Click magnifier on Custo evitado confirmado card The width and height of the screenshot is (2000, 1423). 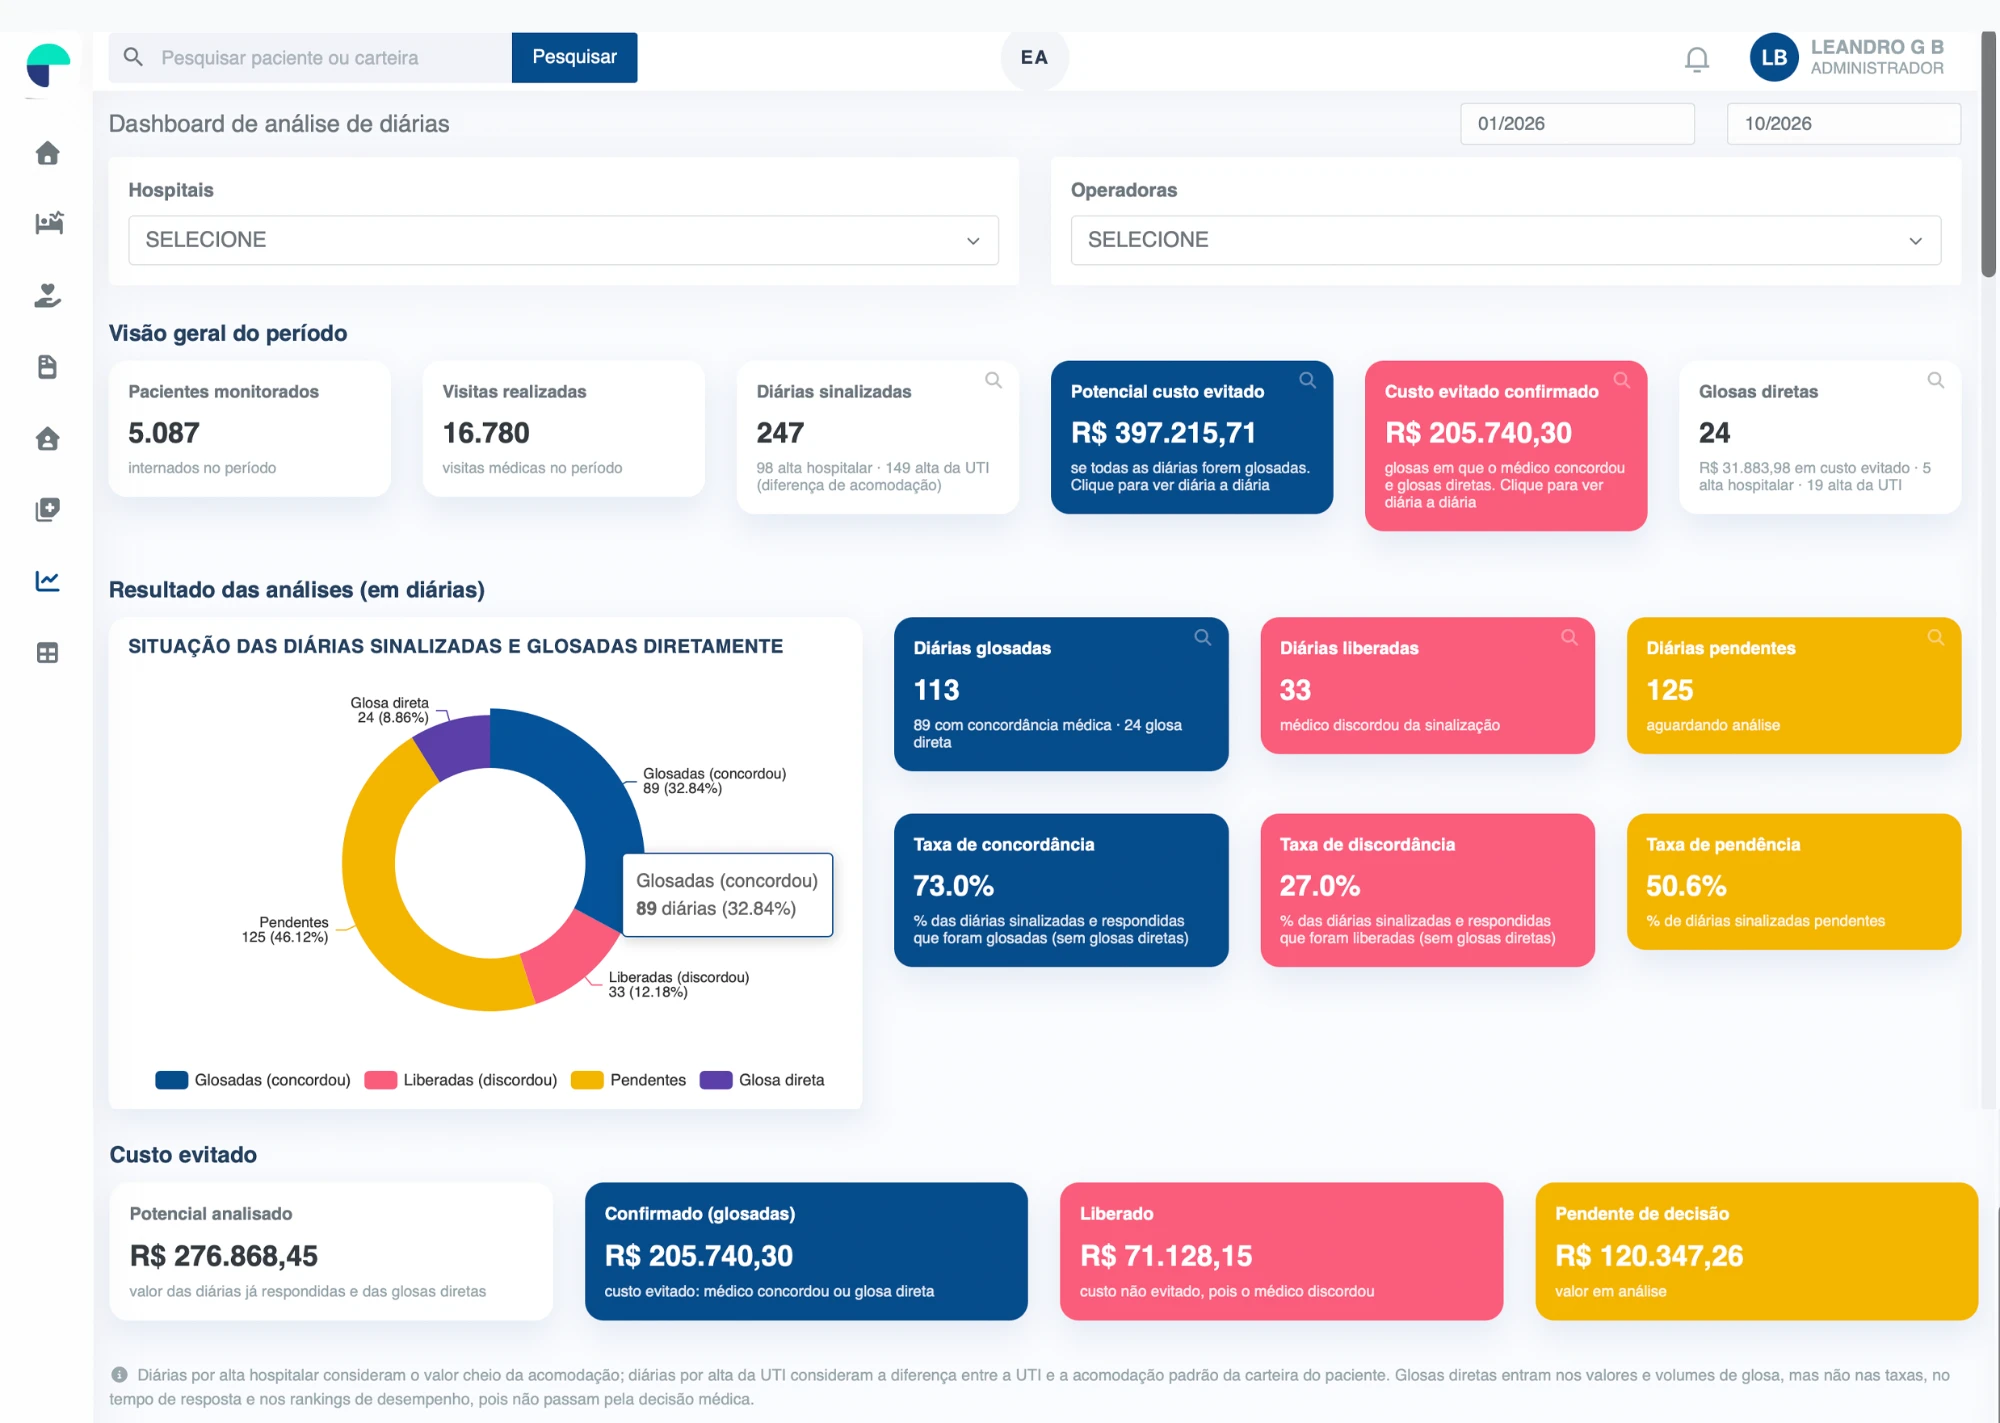coord(1621,380)
